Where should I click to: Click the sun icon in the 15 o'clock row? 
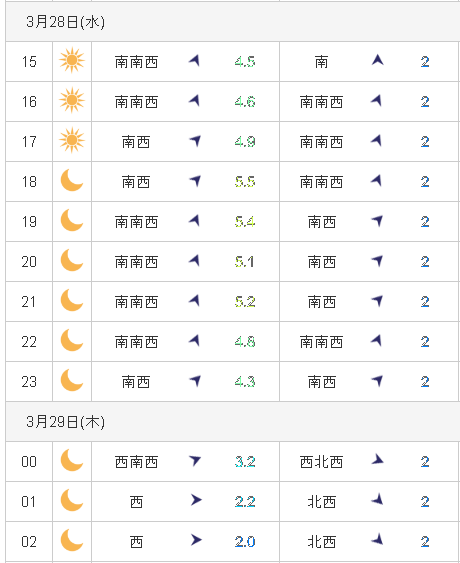point(72,60)
